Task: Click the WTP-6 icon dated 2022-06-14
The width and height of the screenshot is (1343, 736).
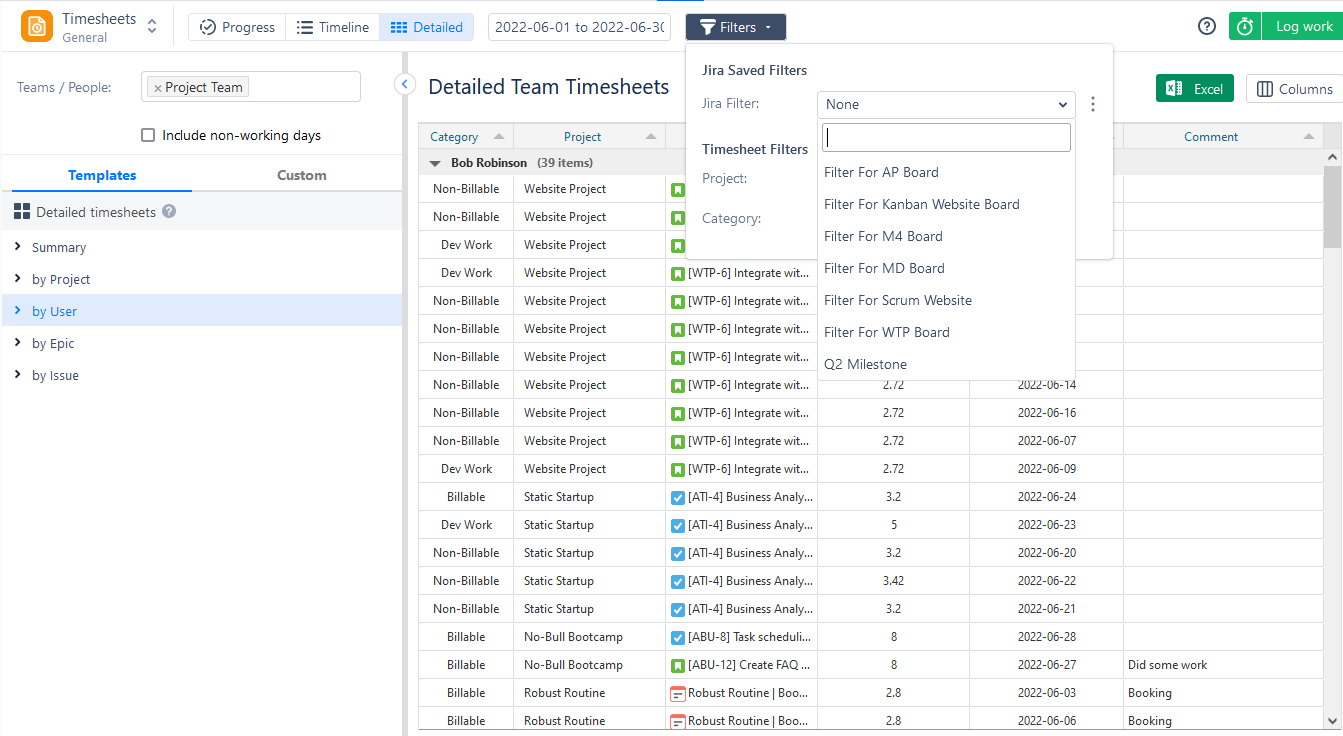Action: click(x=678, y=385)
